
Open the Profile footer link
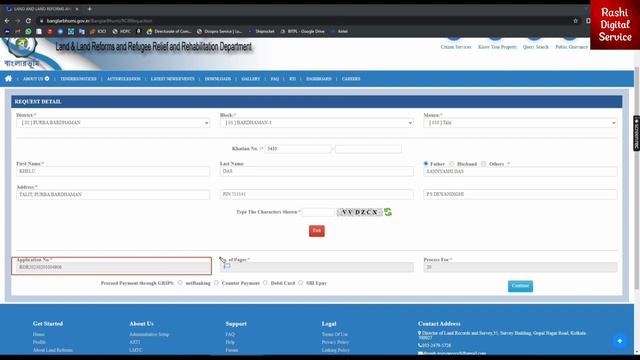click(x=39, y=342)
